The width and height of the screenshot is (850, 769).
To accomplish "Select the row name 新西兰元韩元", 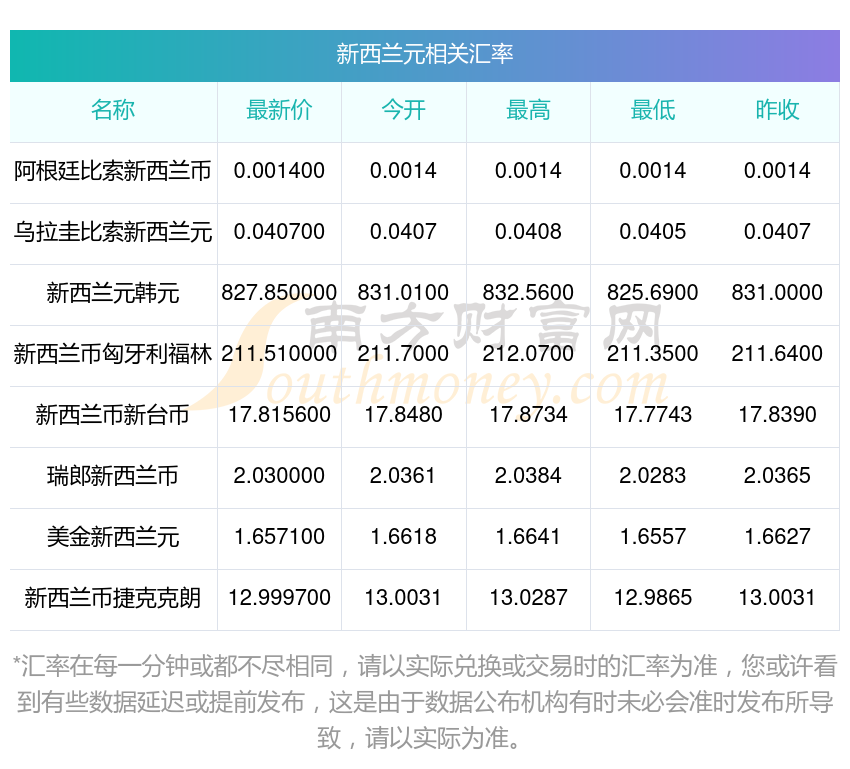I will coord(113,293).
